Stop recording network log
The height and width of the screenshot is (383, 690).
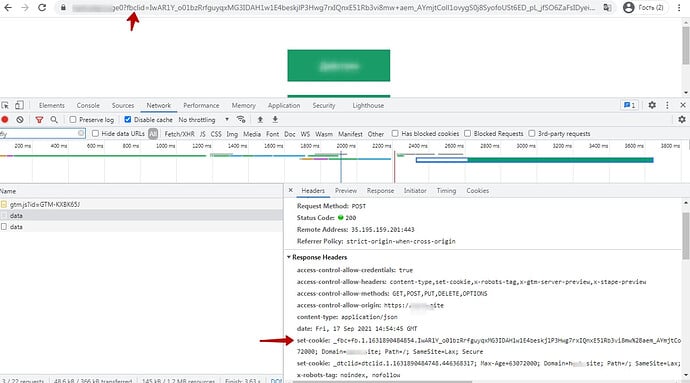click(x=5, y=119)
